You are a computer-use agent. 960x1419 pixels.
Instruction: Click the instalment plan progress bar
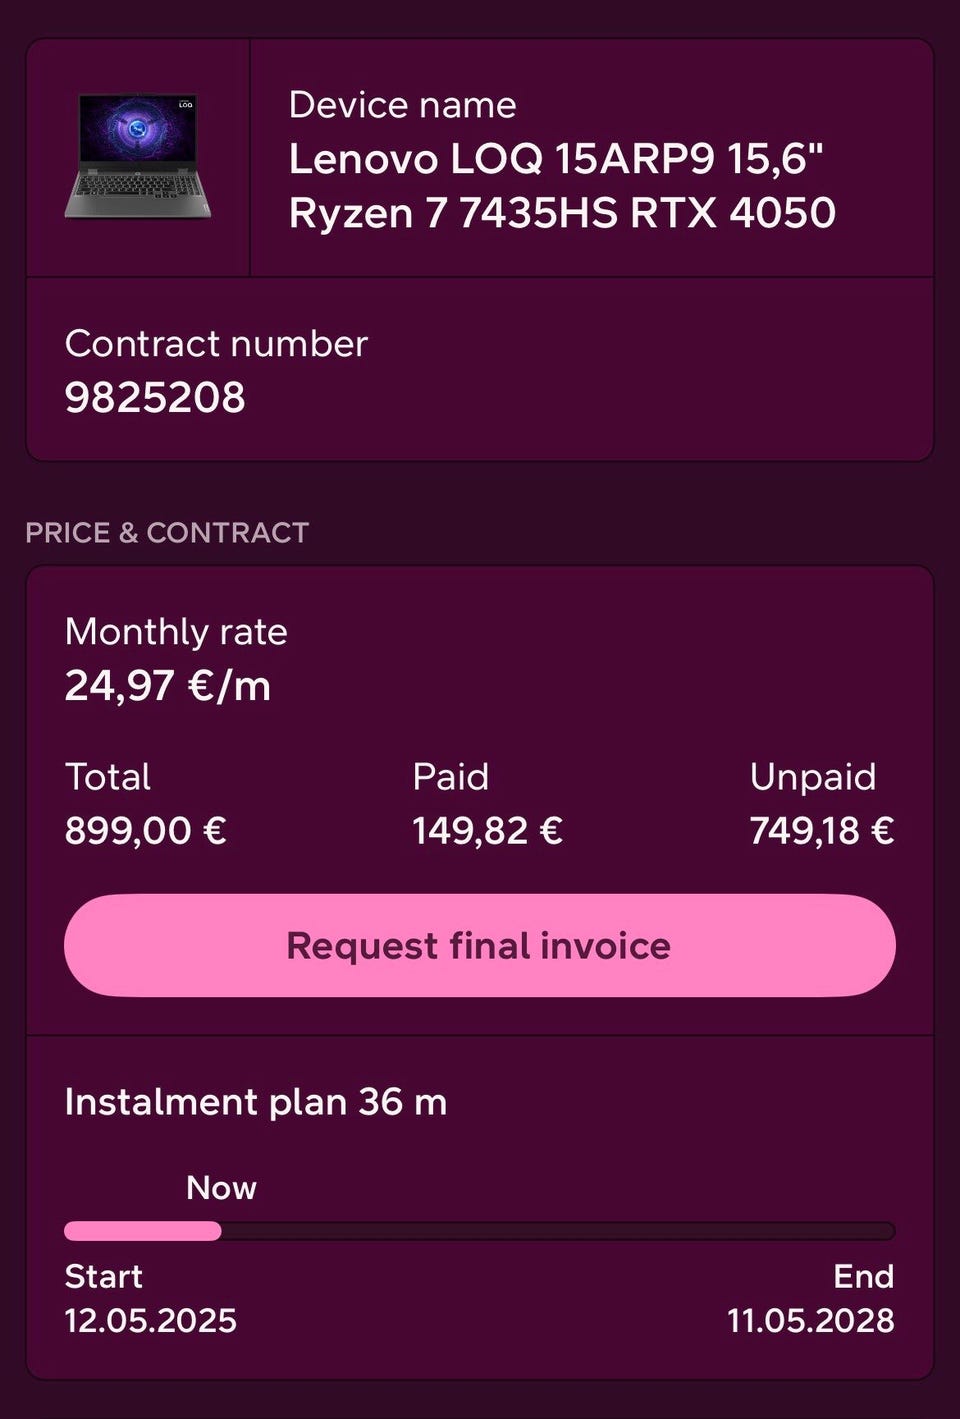(x=480, y=1231)
